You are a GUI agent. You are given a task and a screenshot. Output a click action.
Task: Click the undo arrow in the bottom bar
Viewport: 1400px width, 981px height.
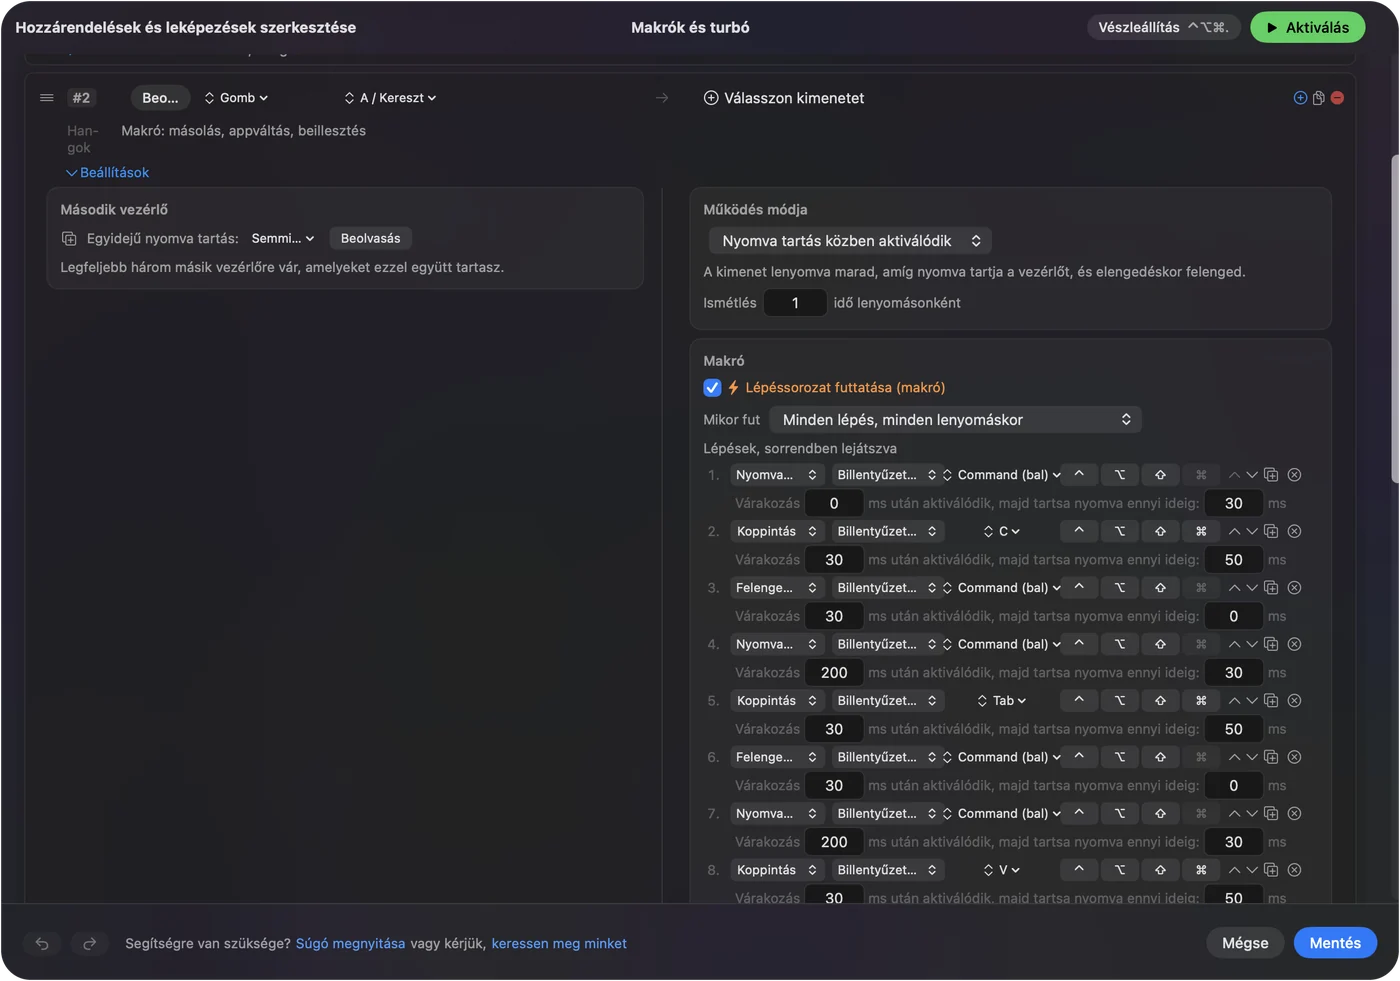click(42, 943)
